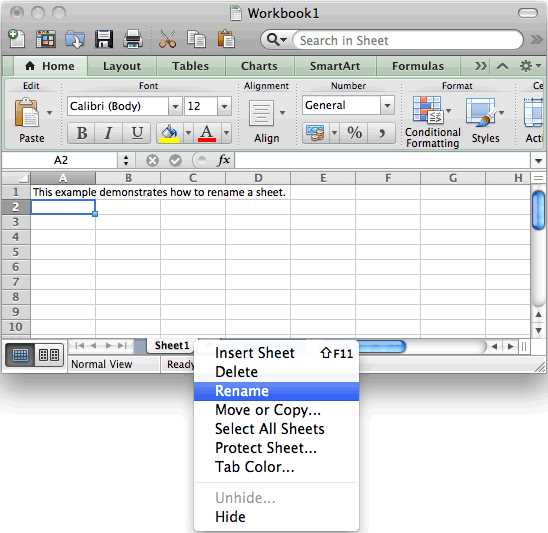Open the template gallery icon in toolbar
Viewport: 548px width, 533px height.
click(x=46, y=39)
